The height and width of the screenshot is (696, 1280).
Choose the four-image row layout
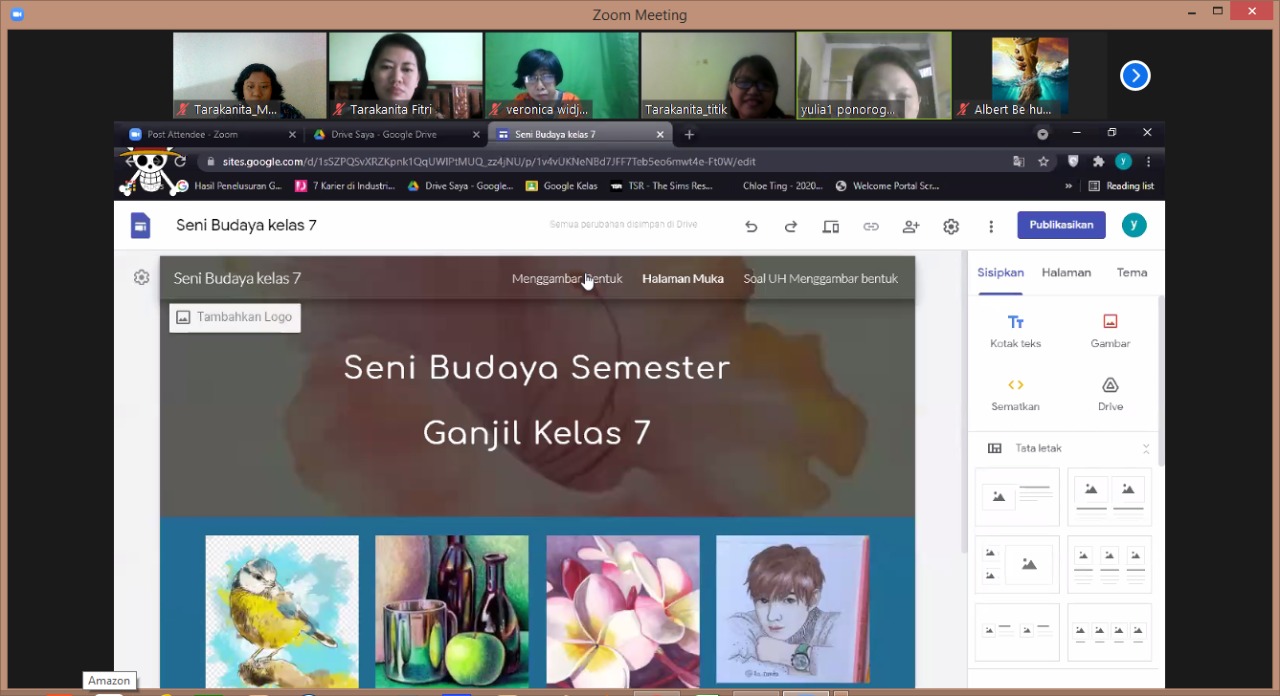point(1110,632)
